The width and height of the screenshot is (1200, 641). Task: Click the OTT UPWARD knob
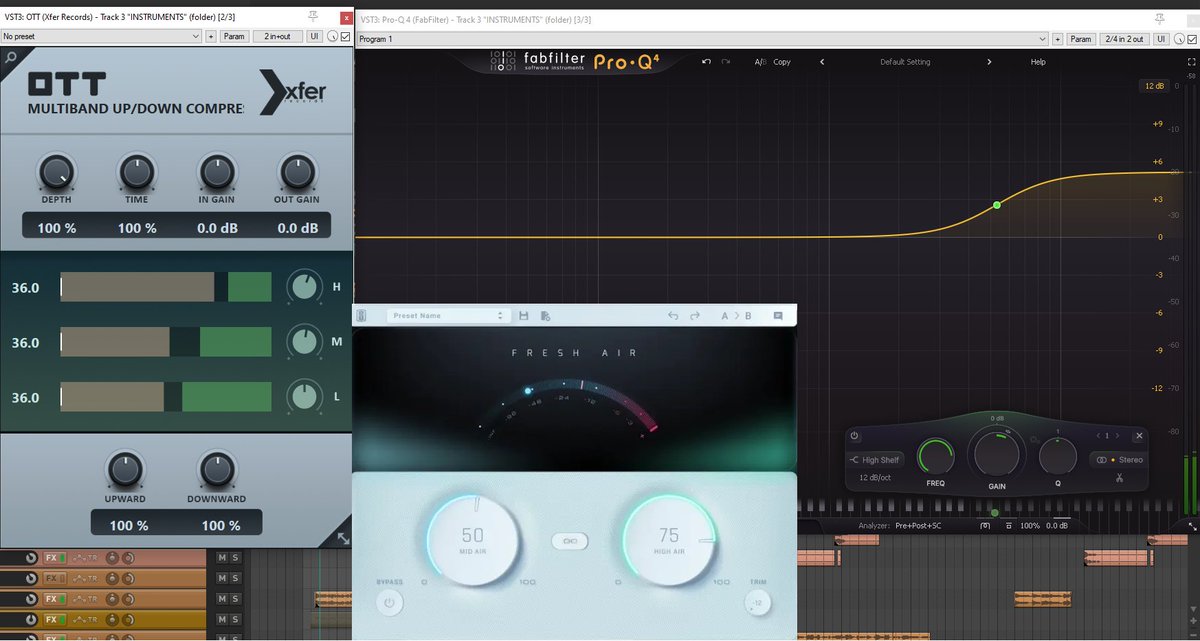tap(127, 470)
